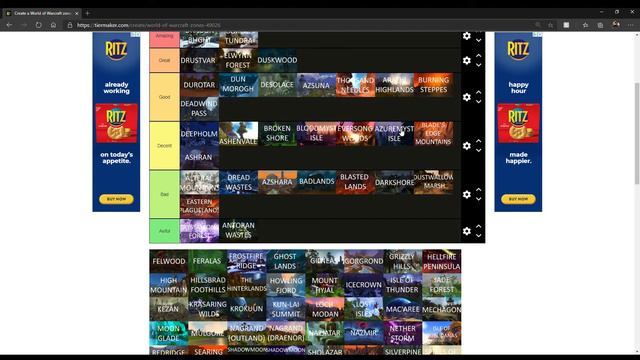Select the Ashenvale zone tile
Image resolution: width=640 pixels, height=360 pixels.
pos(238,133)
